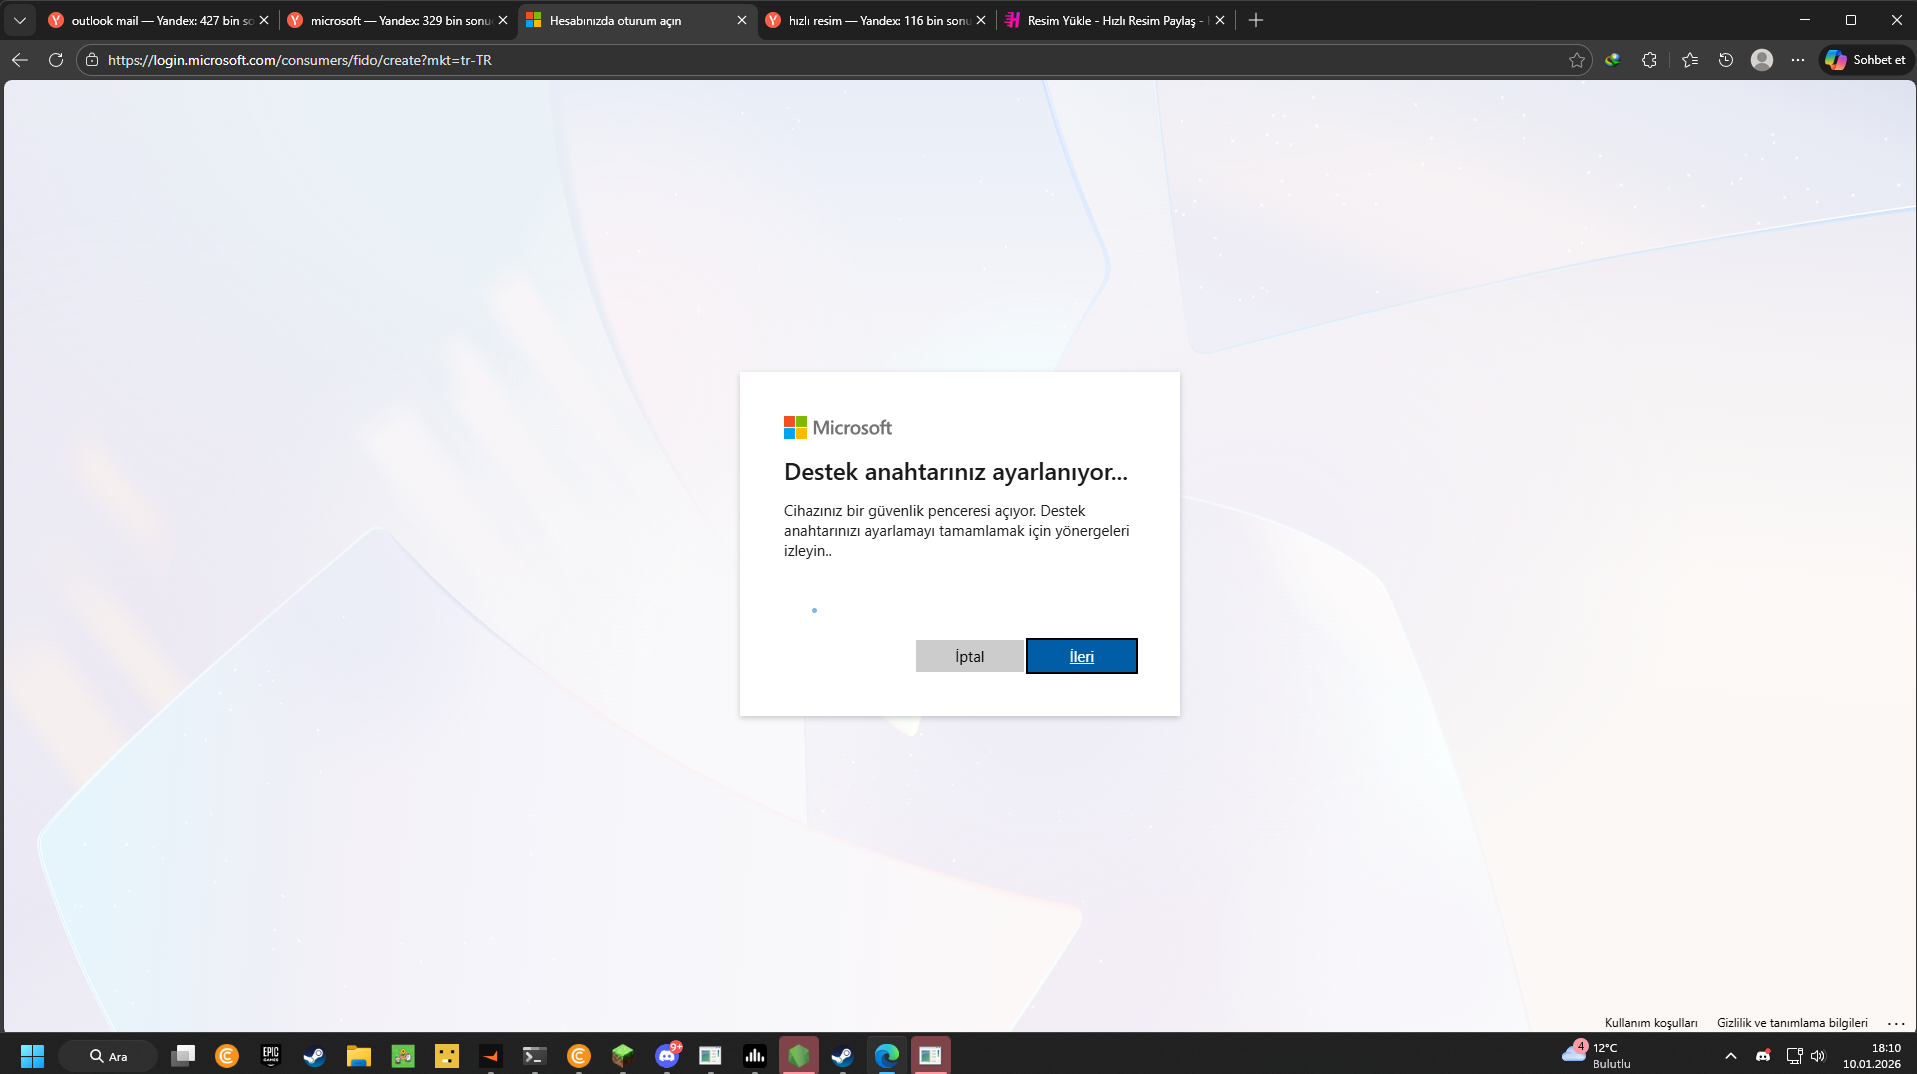Open network settings from system tray

(x=1794, y=1056)
